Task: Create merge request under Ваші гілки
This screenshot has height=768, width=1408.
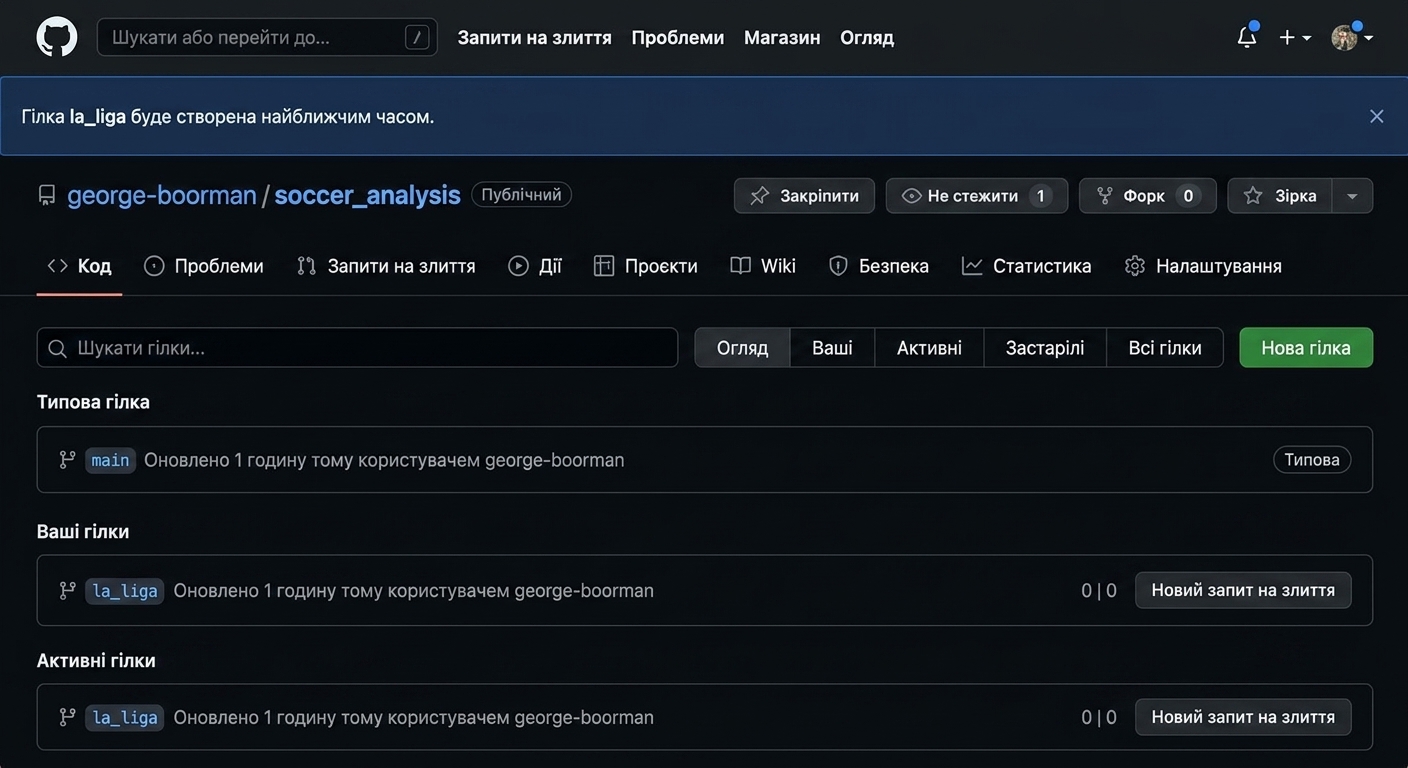Action: click(x=1243, y=590)
